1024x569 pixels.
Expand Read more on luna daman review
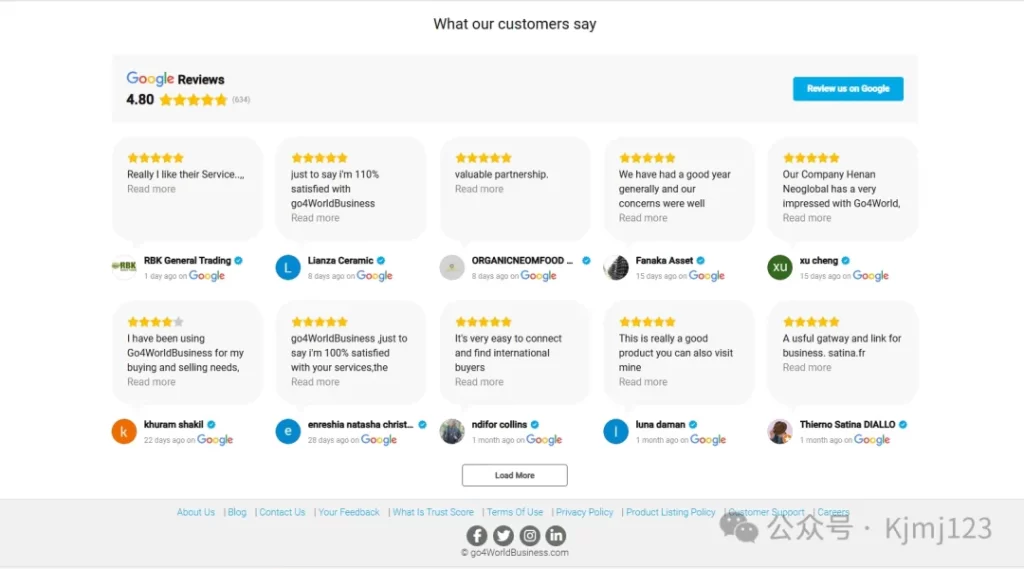point(643,382)
